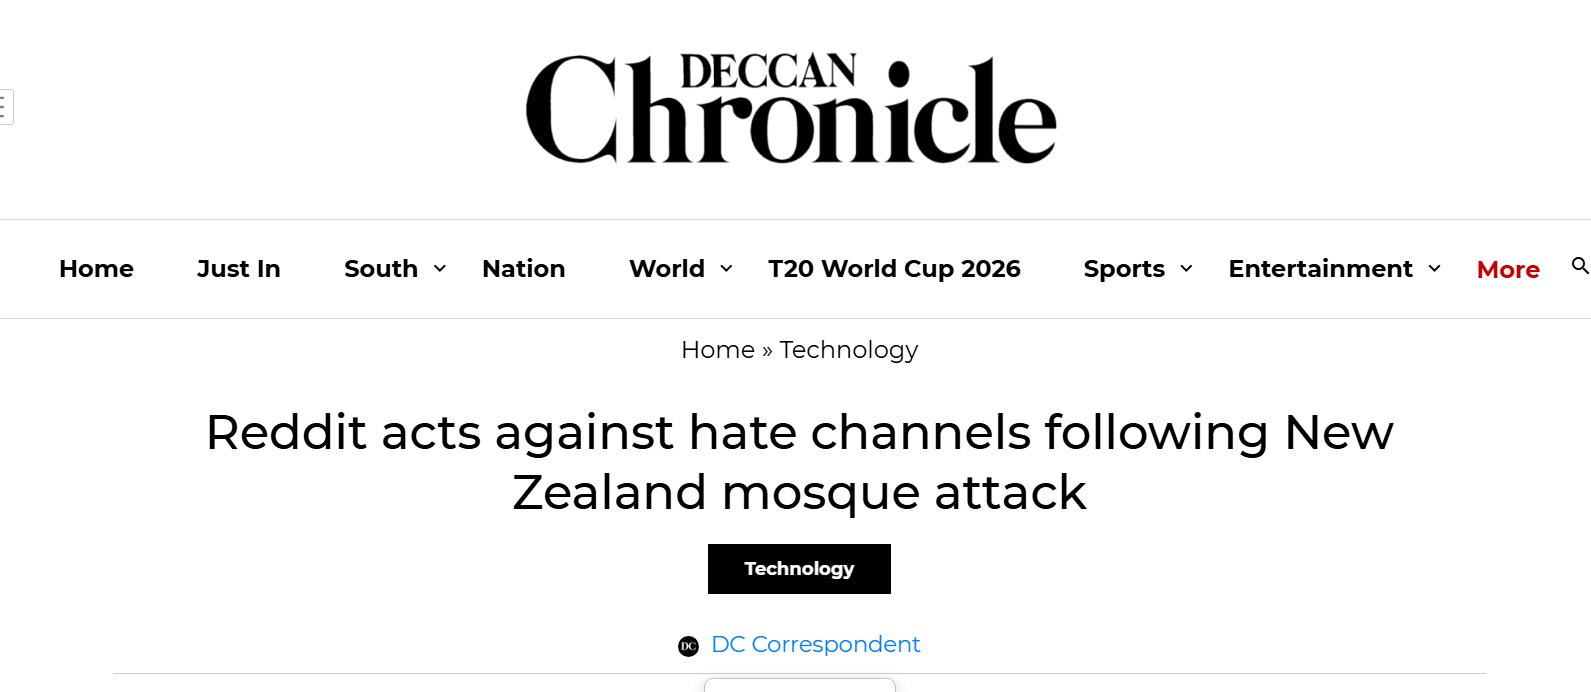Open the Just In section

tap(238, 269)
